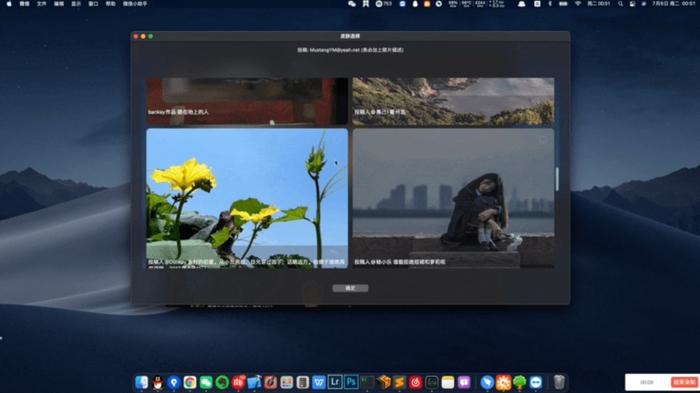Open Finder from the dock

tap(142, 382)
